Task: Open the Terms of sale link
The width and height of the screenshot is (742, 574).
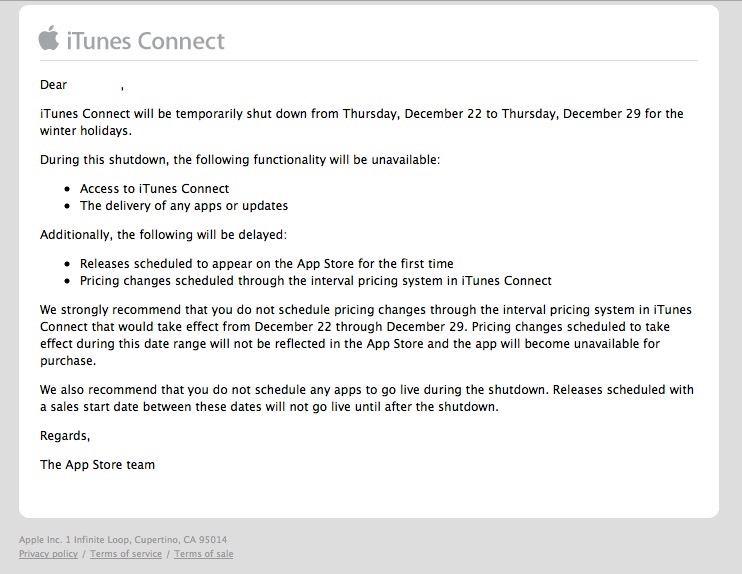Action: point(203,554)
